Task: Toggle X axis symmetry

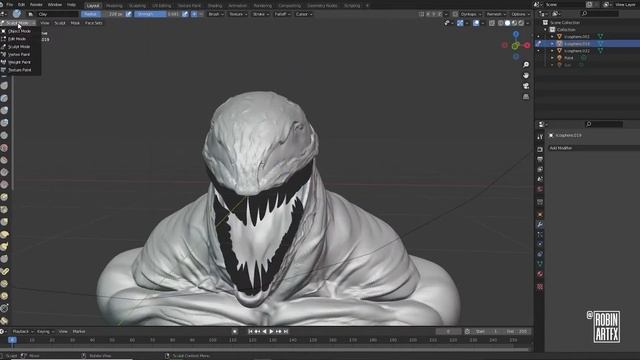Action: point(428,14)
